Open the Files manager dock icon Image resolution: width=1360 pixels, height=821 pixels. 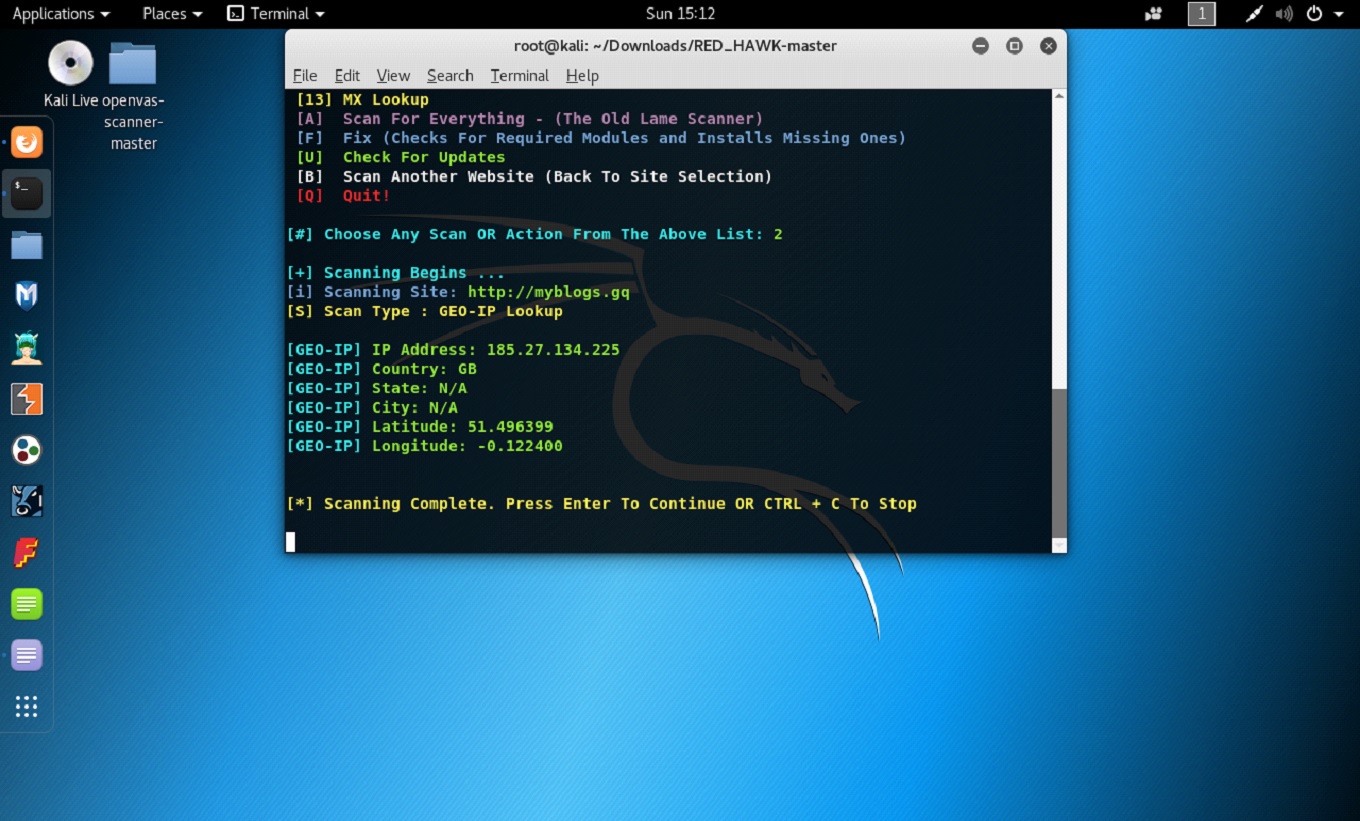tap(26, 245)
